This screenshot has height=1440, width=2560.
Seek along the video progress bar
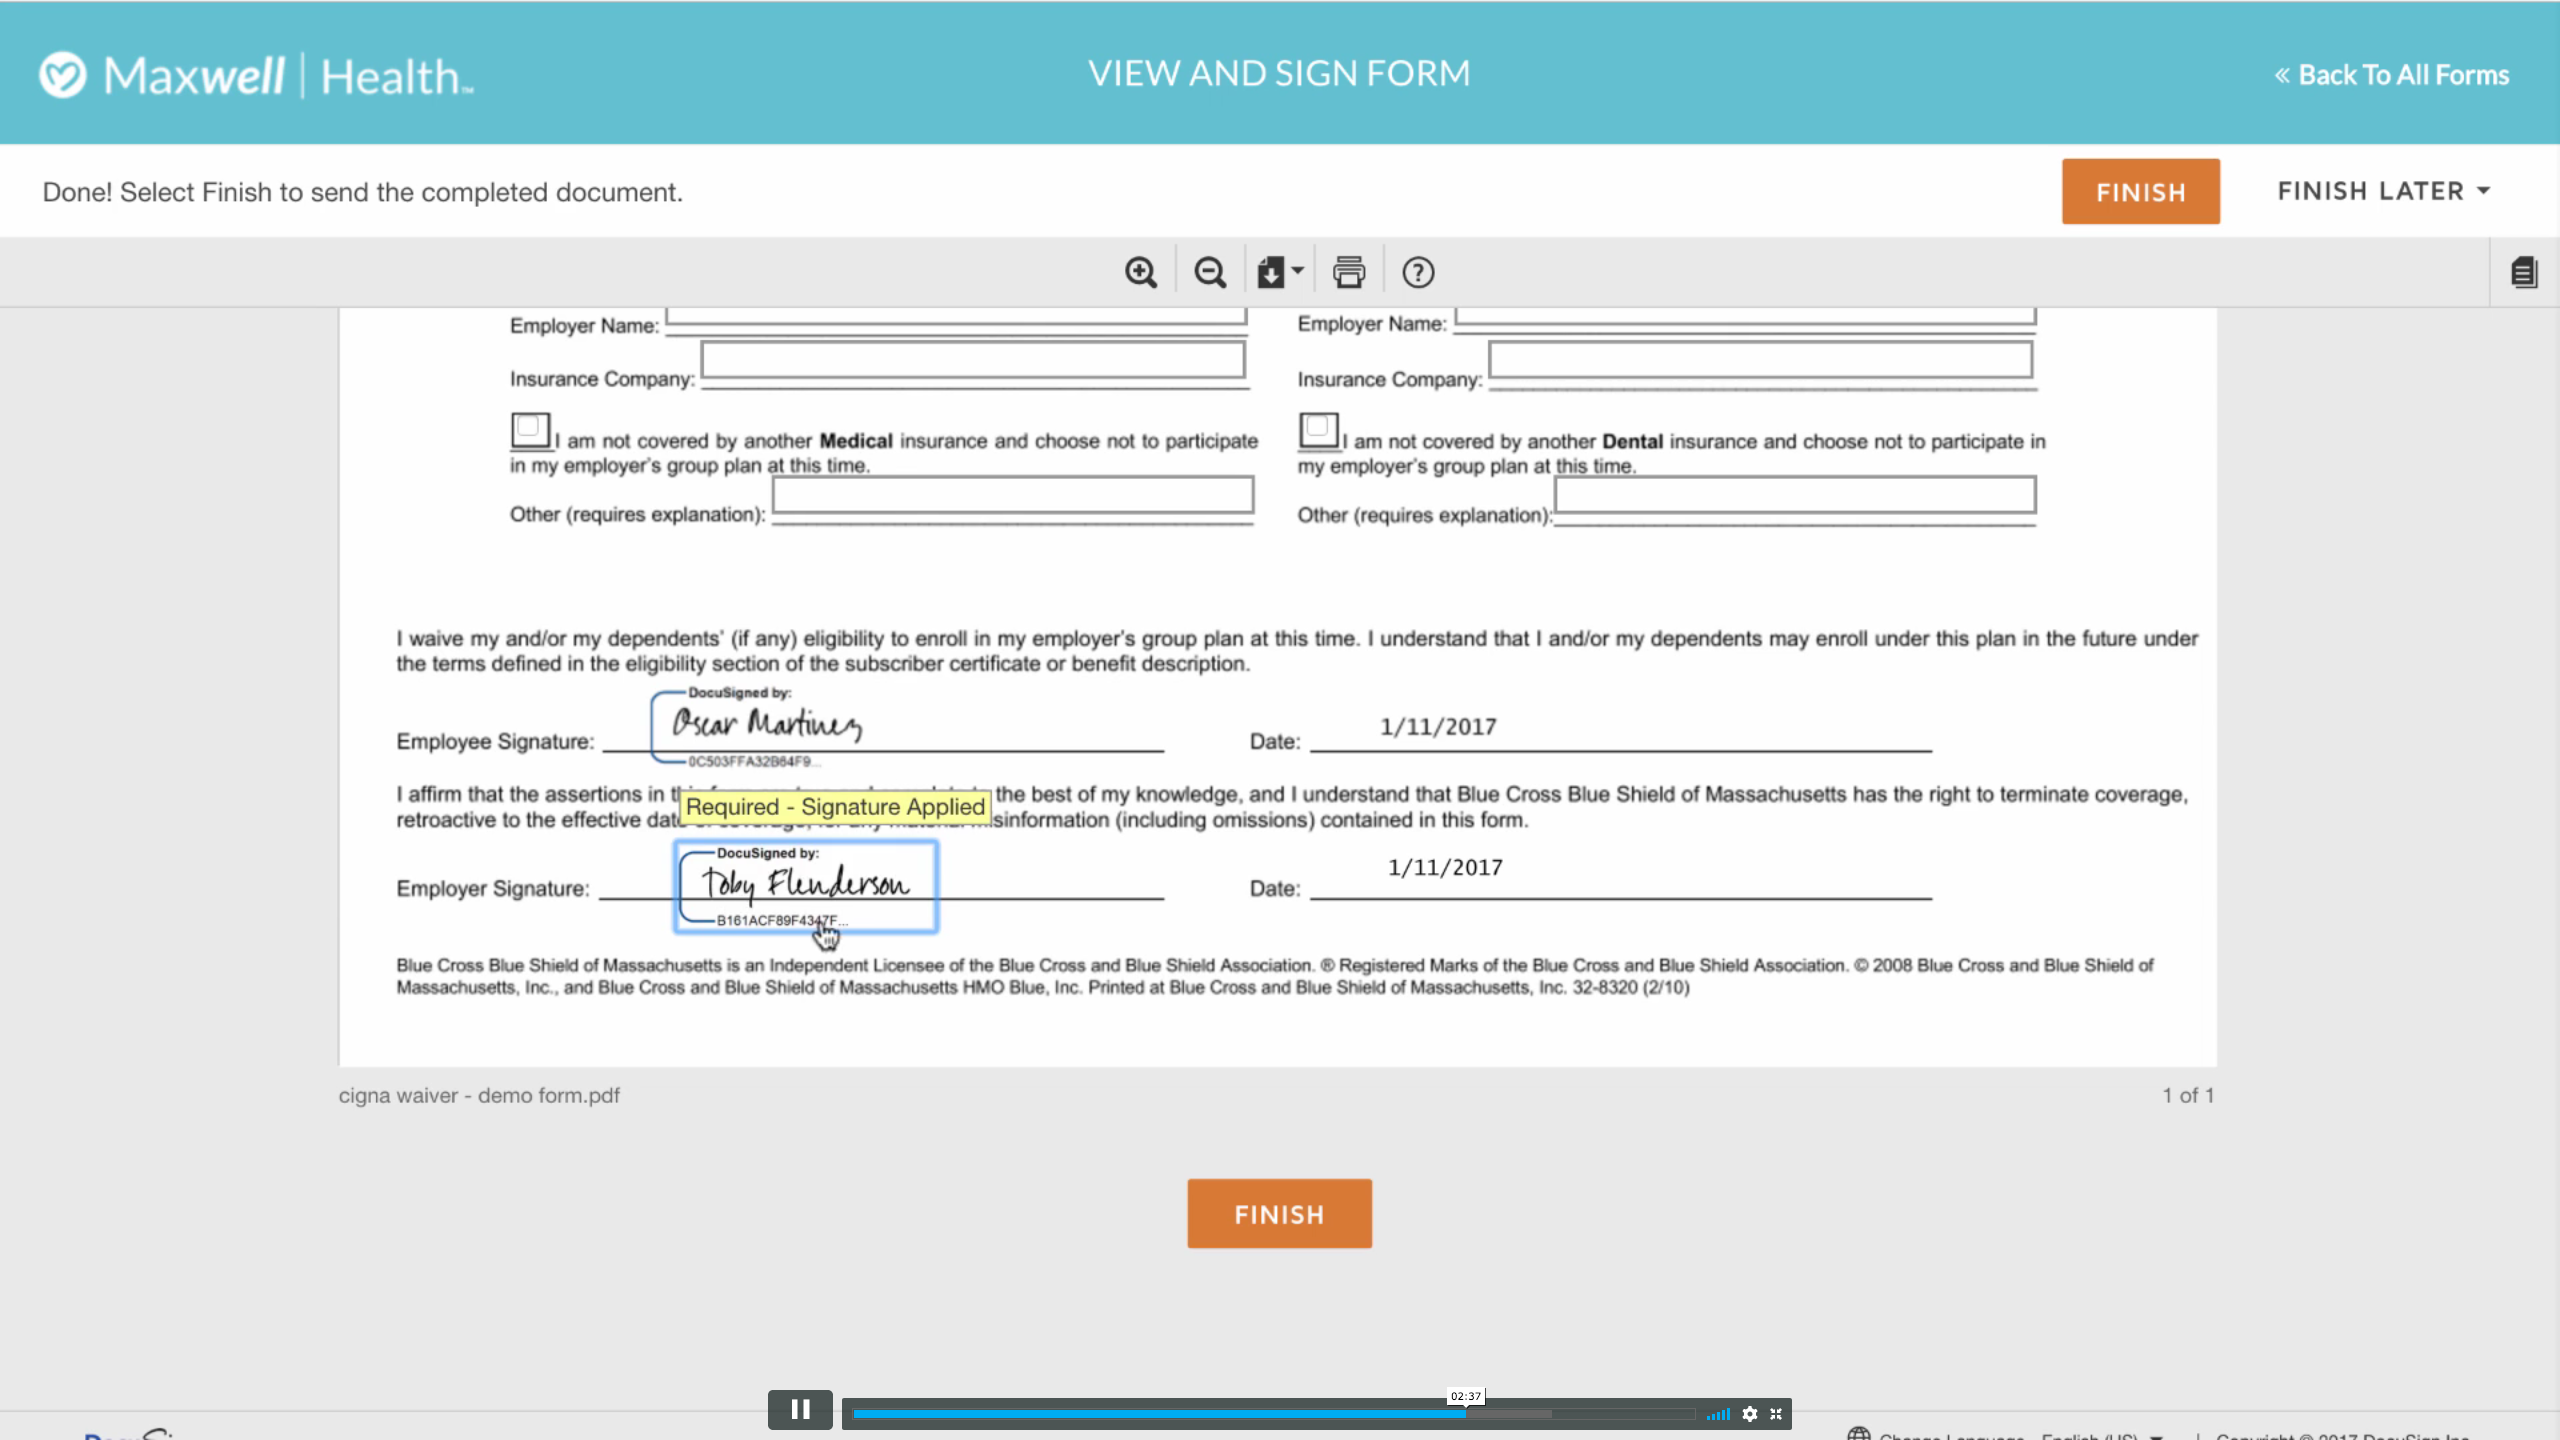(x=1200, y=1414)
